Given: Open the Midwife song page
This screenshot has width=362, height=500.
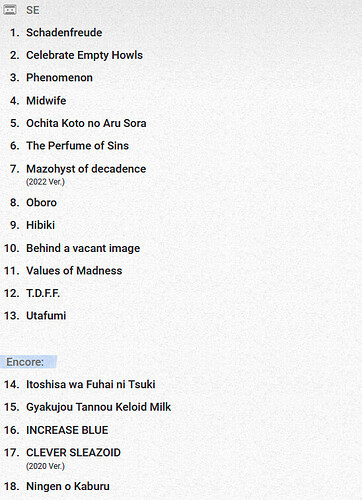Looking at the screenshot, I should point(46,100).
